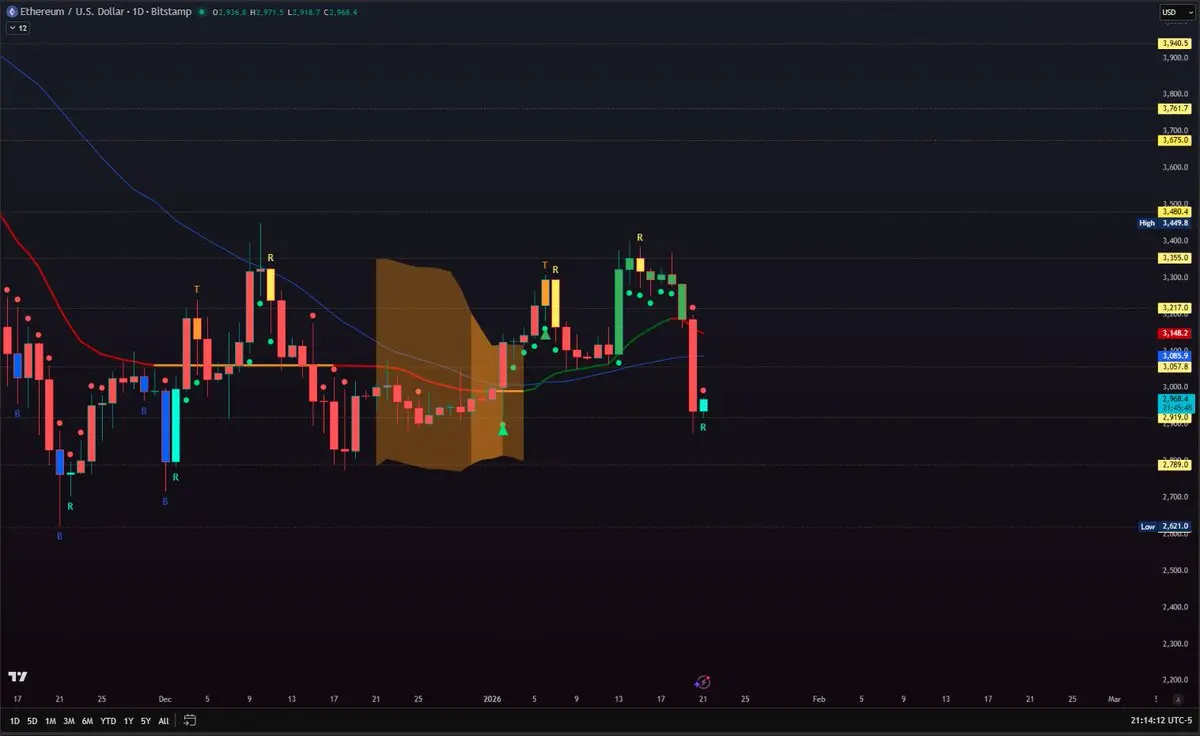This screenshot has height=736, width=1200.
Task: Click the green market status dot
Action: click(x=201, y=12)
